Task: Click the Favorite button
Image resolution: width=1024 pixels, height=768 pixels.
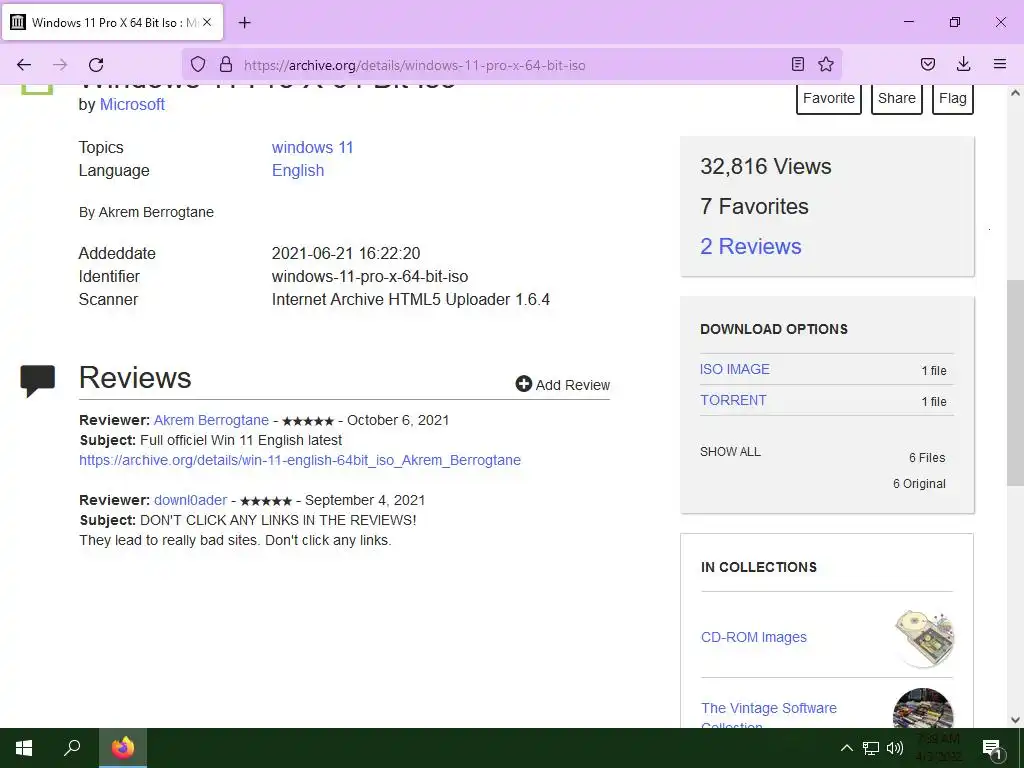Action: (829, 99)
